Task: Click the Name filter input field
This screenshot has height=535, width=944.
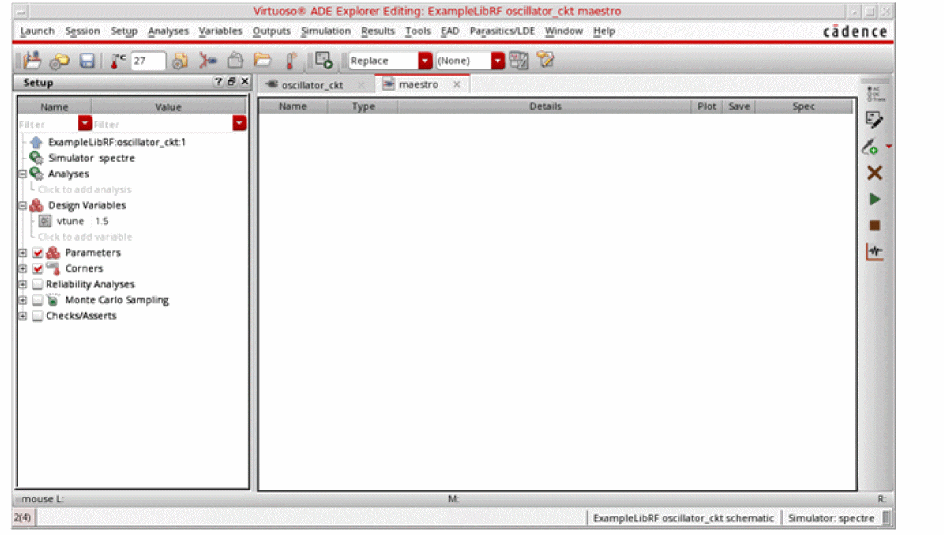Action: tap(48, 124)
